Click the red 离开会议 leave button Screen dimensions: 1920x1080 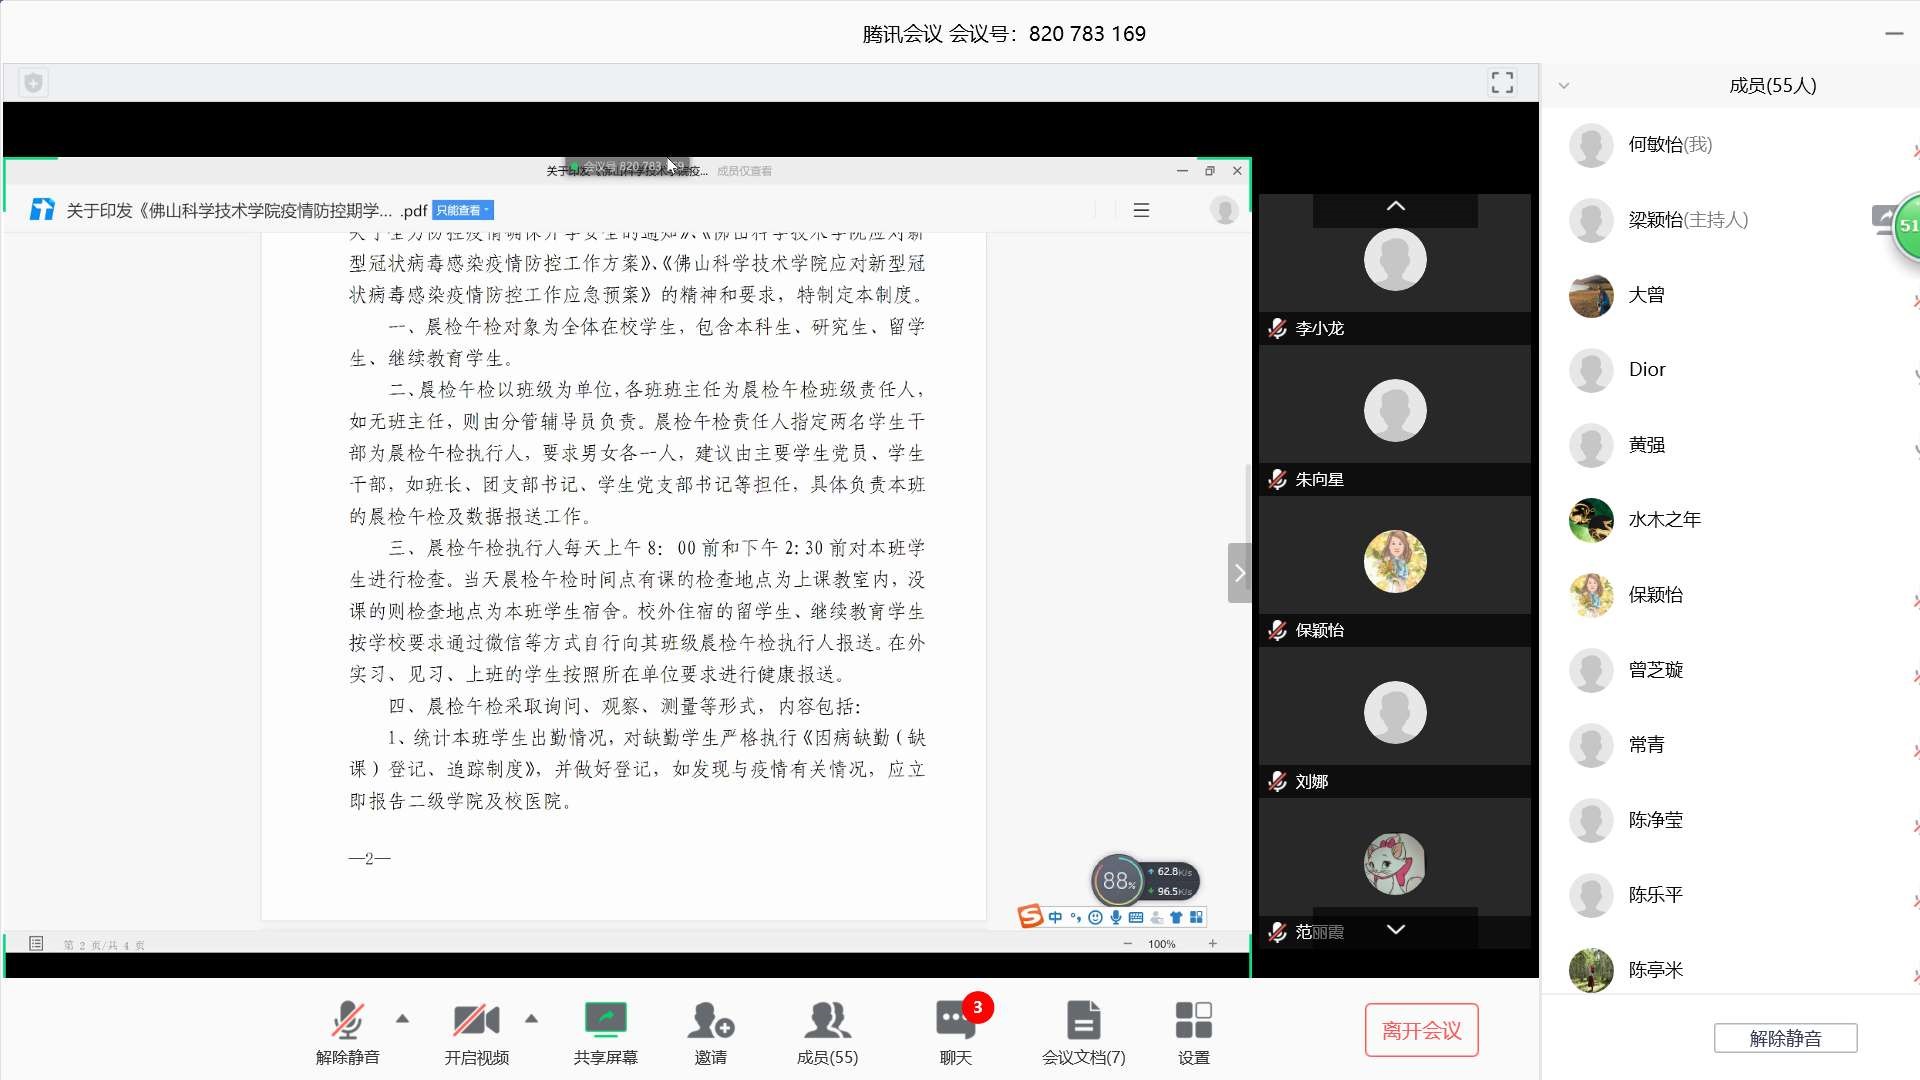[1421, 1030]
